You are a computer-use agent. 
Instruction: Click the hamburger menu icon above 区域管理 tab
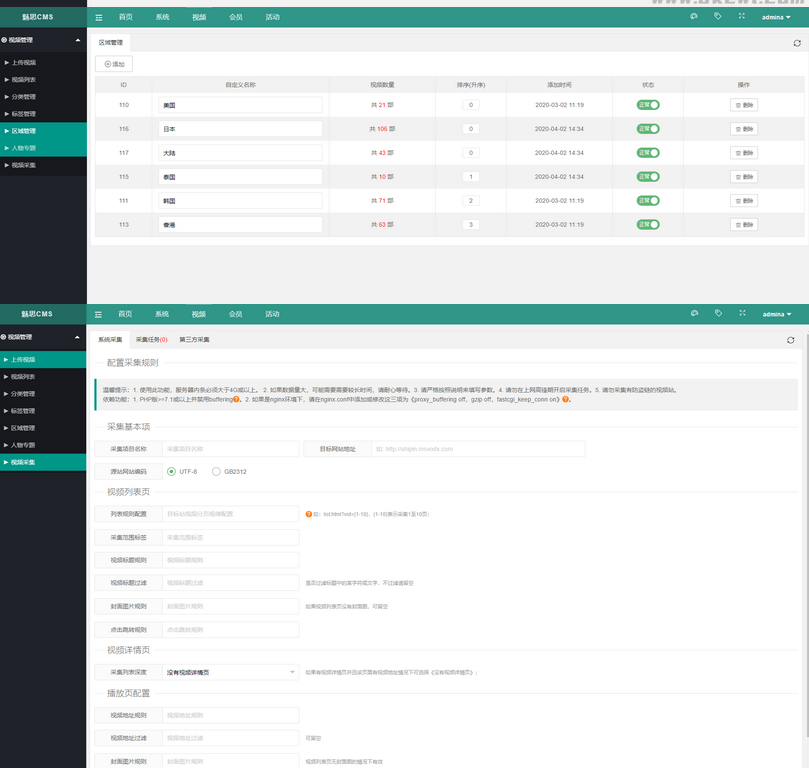98,17
